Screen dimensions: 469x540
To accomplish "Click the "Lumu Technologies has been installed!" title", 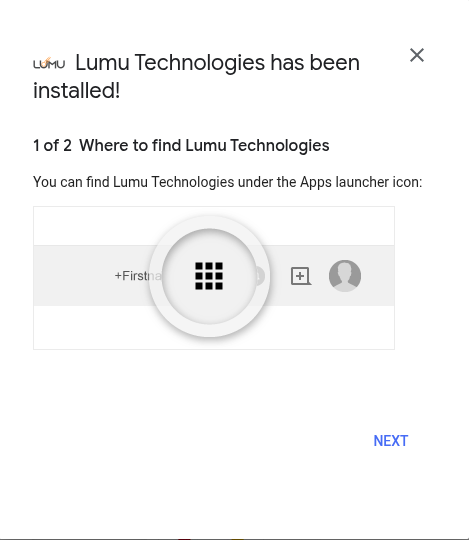I will [196, 76].
